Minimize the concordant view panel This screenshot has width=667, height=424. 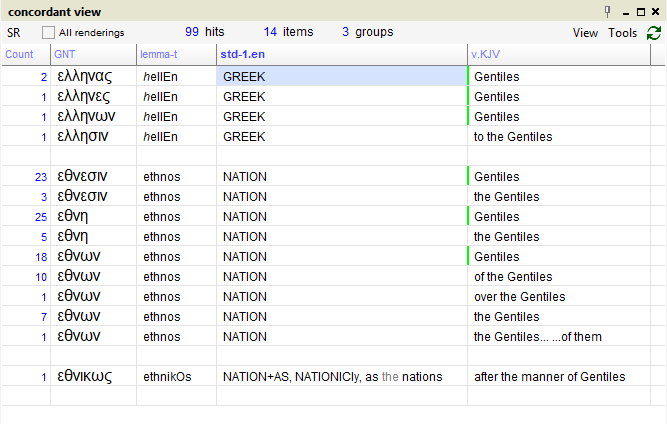pyautogui.click(x=624, y=12)
